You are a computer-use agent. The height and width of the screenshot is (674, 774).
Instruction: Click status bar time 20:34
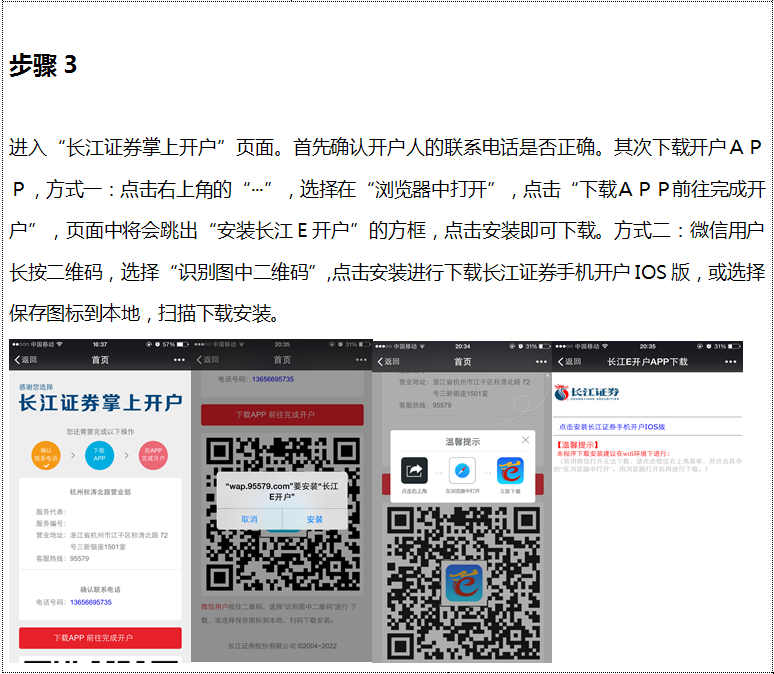[463, 346]
